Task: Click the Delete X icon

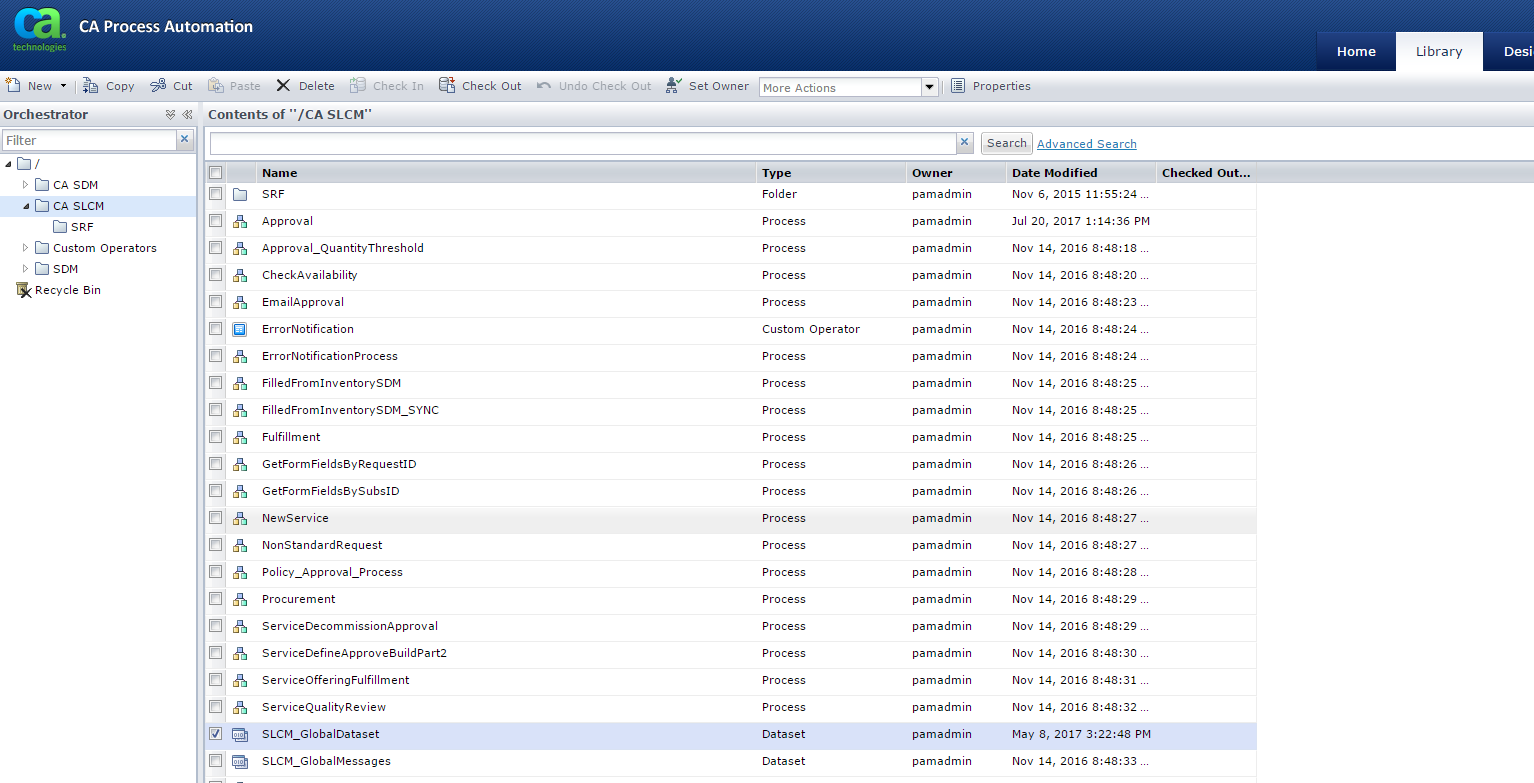Action: 284,86
